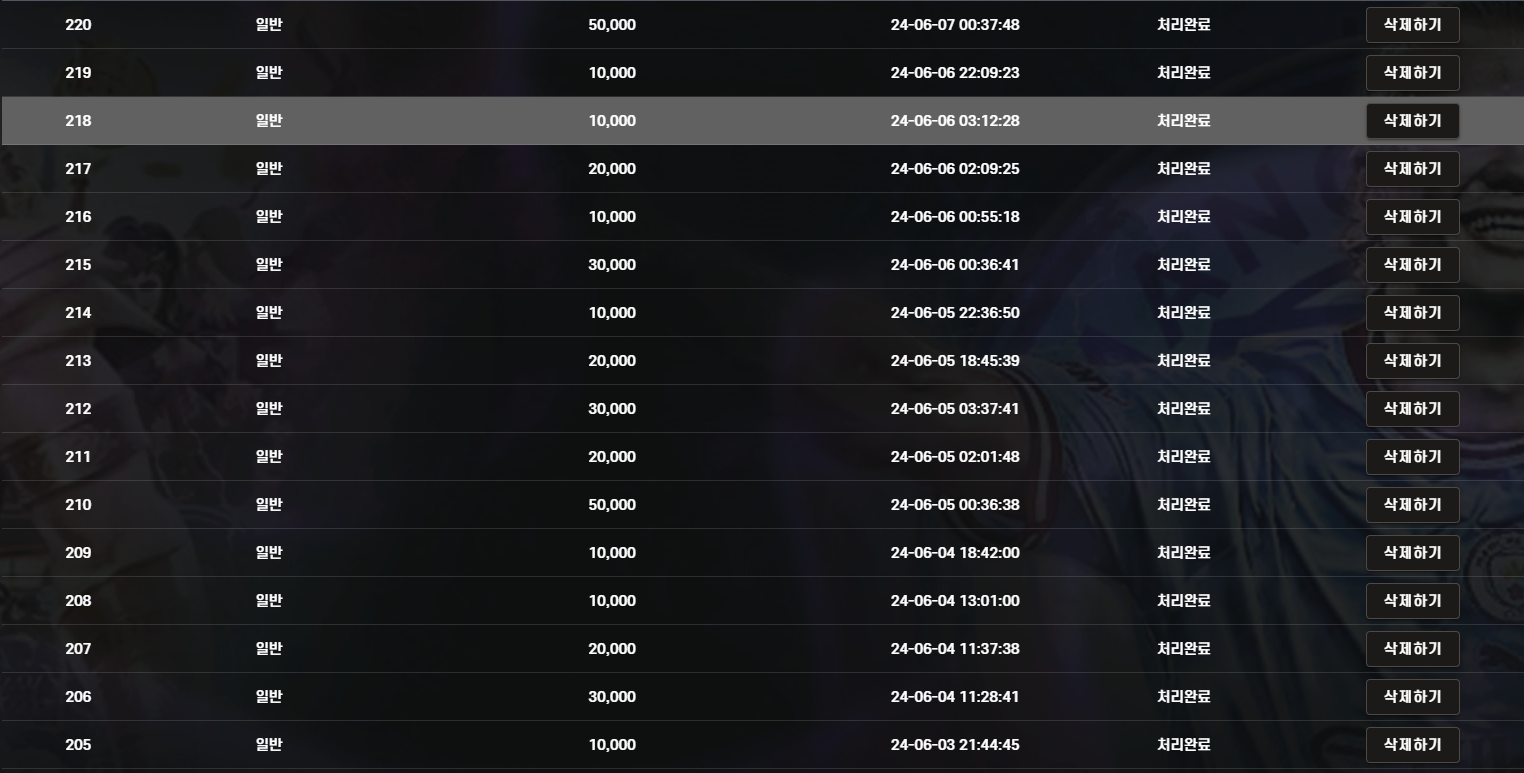Remove record 206 with 삭제하기
The height and width of the screenshot is (773, 1524).
tap(1412, 697)
